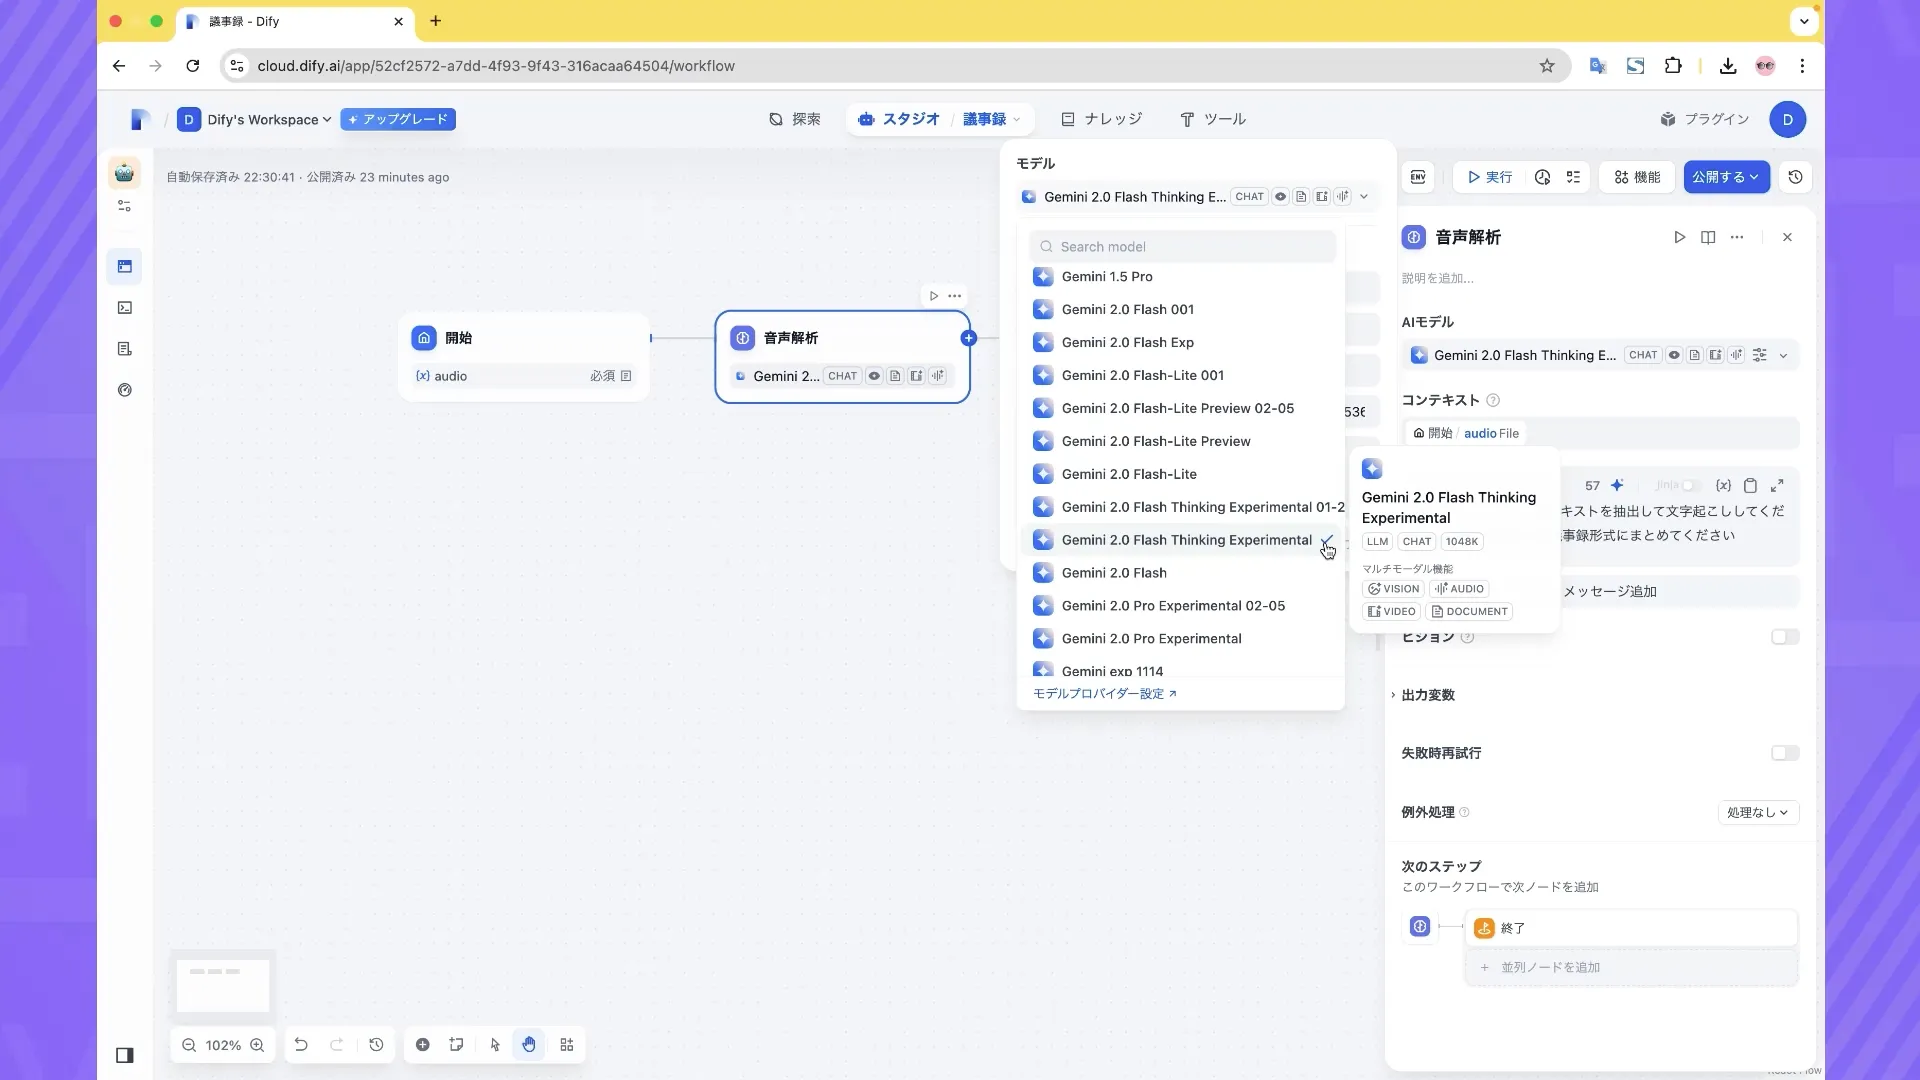The width and height of the screenshot is (1920, 1080).
Task: Copy the prompt with clipboard icon
Action: (x=1750, y=486)
